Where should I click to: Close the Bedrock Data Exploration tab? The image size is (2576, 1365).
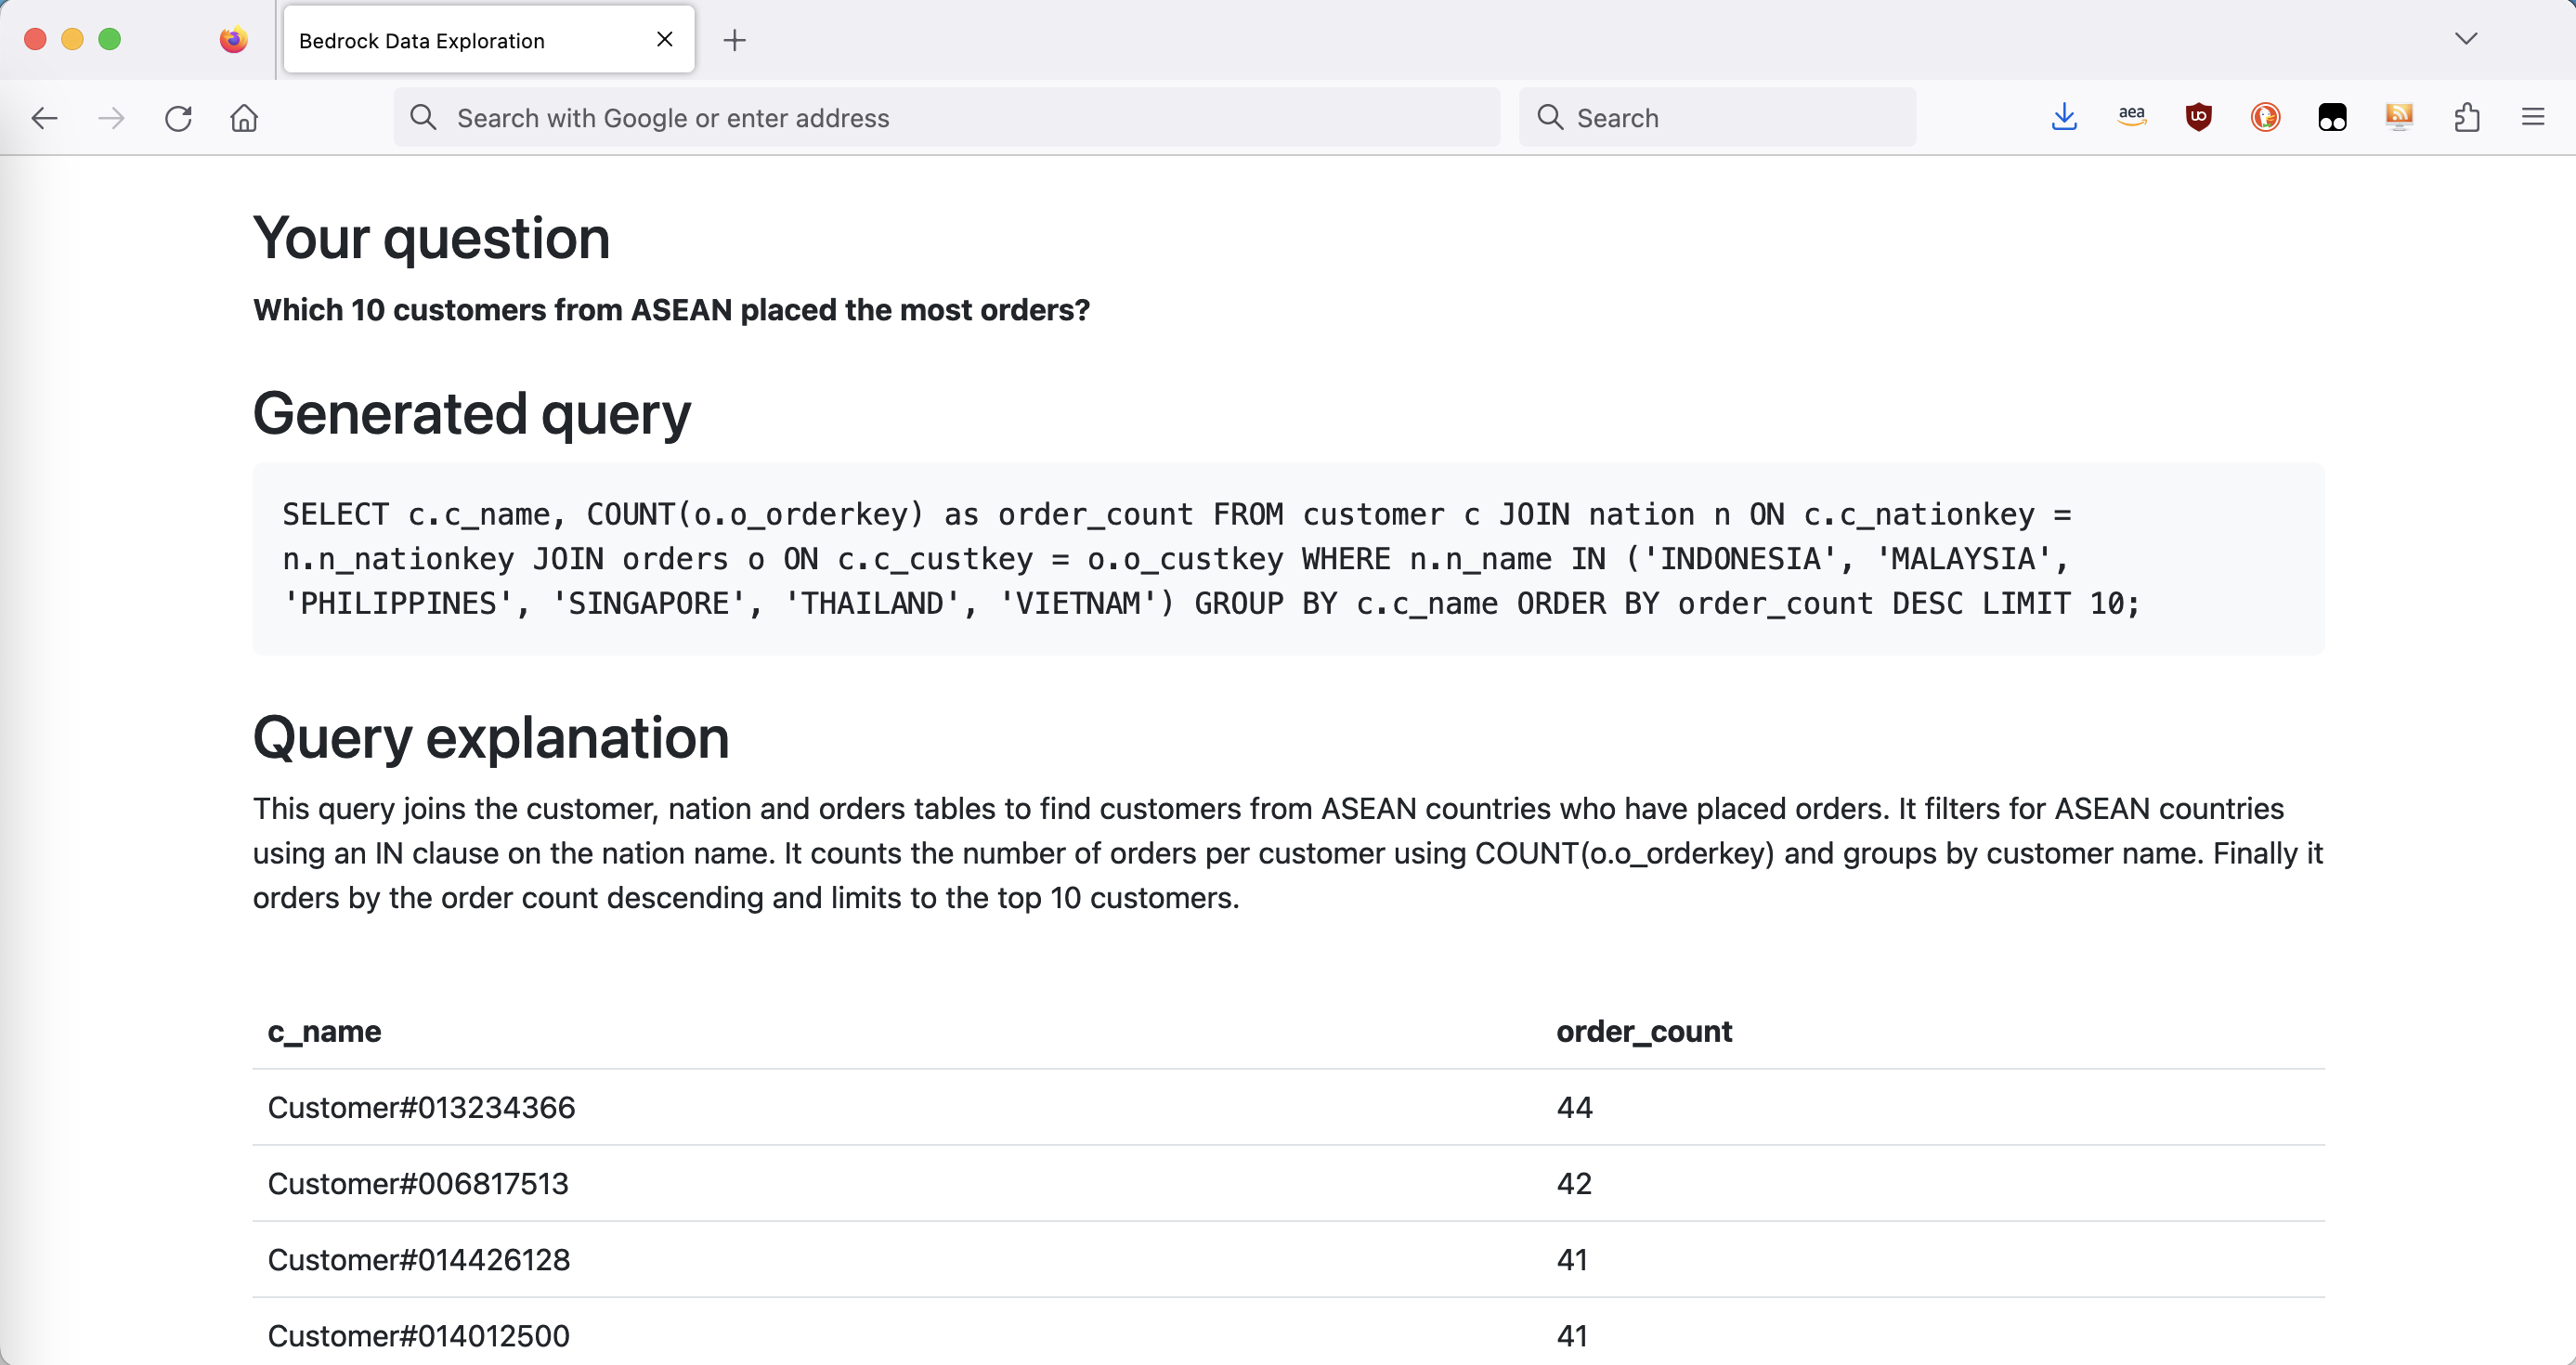[664, 39]
